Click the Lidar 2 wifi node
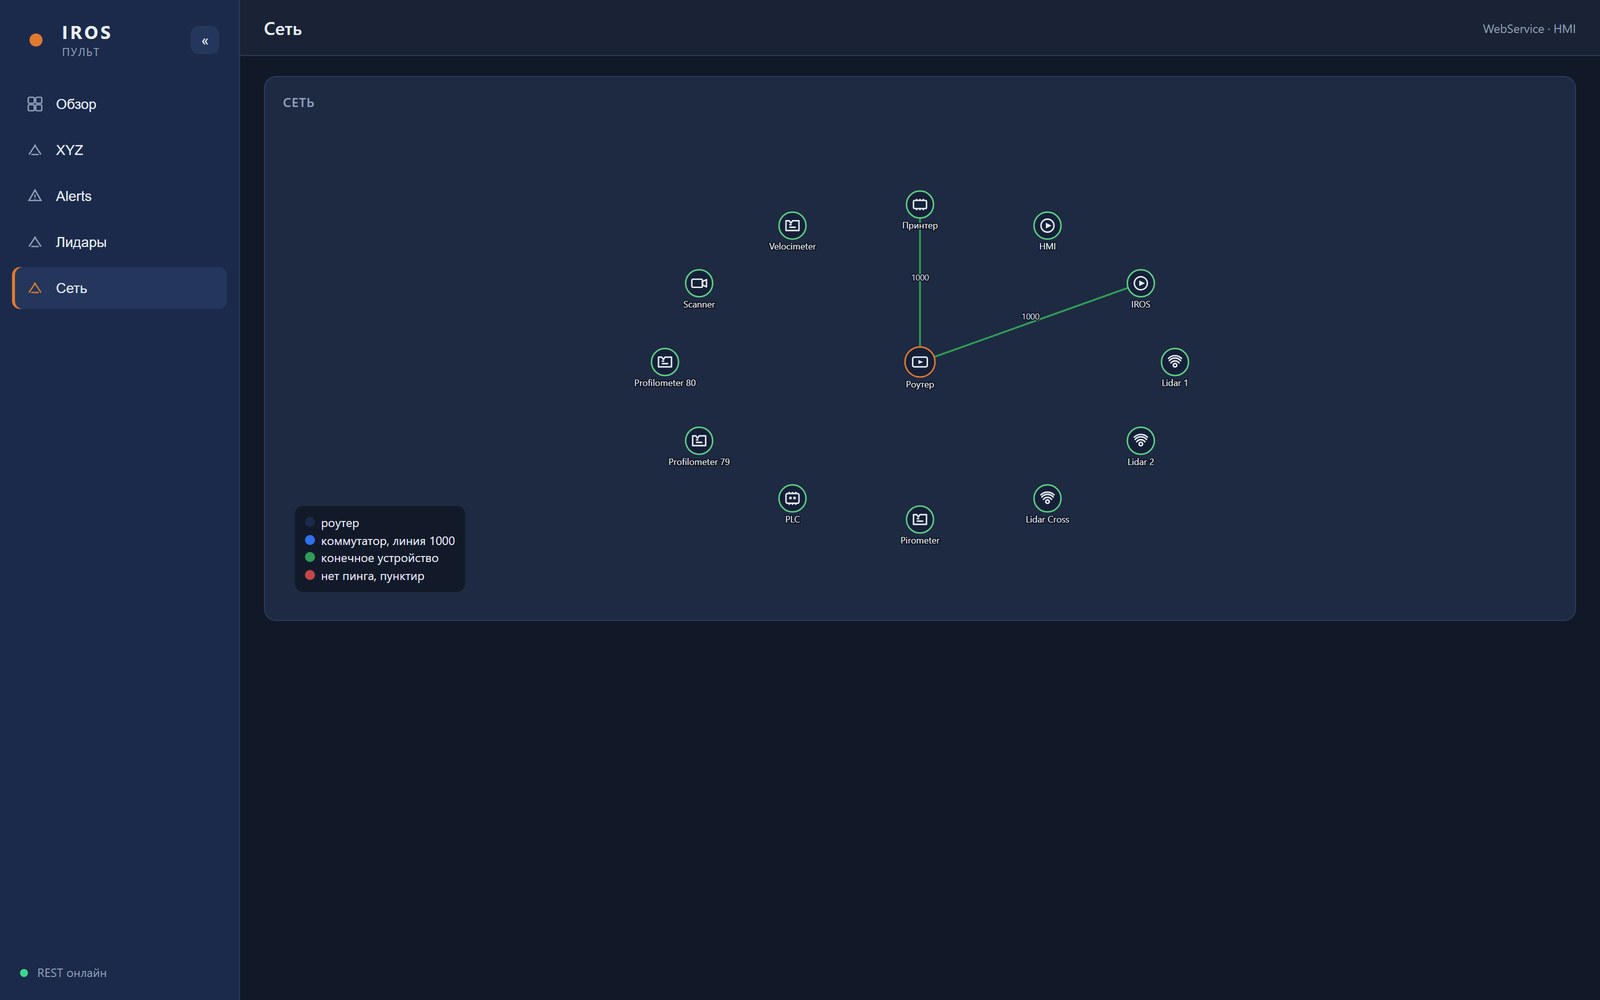The image size is (1600, 1000). pyautogui.click(x=1141, y=440)
